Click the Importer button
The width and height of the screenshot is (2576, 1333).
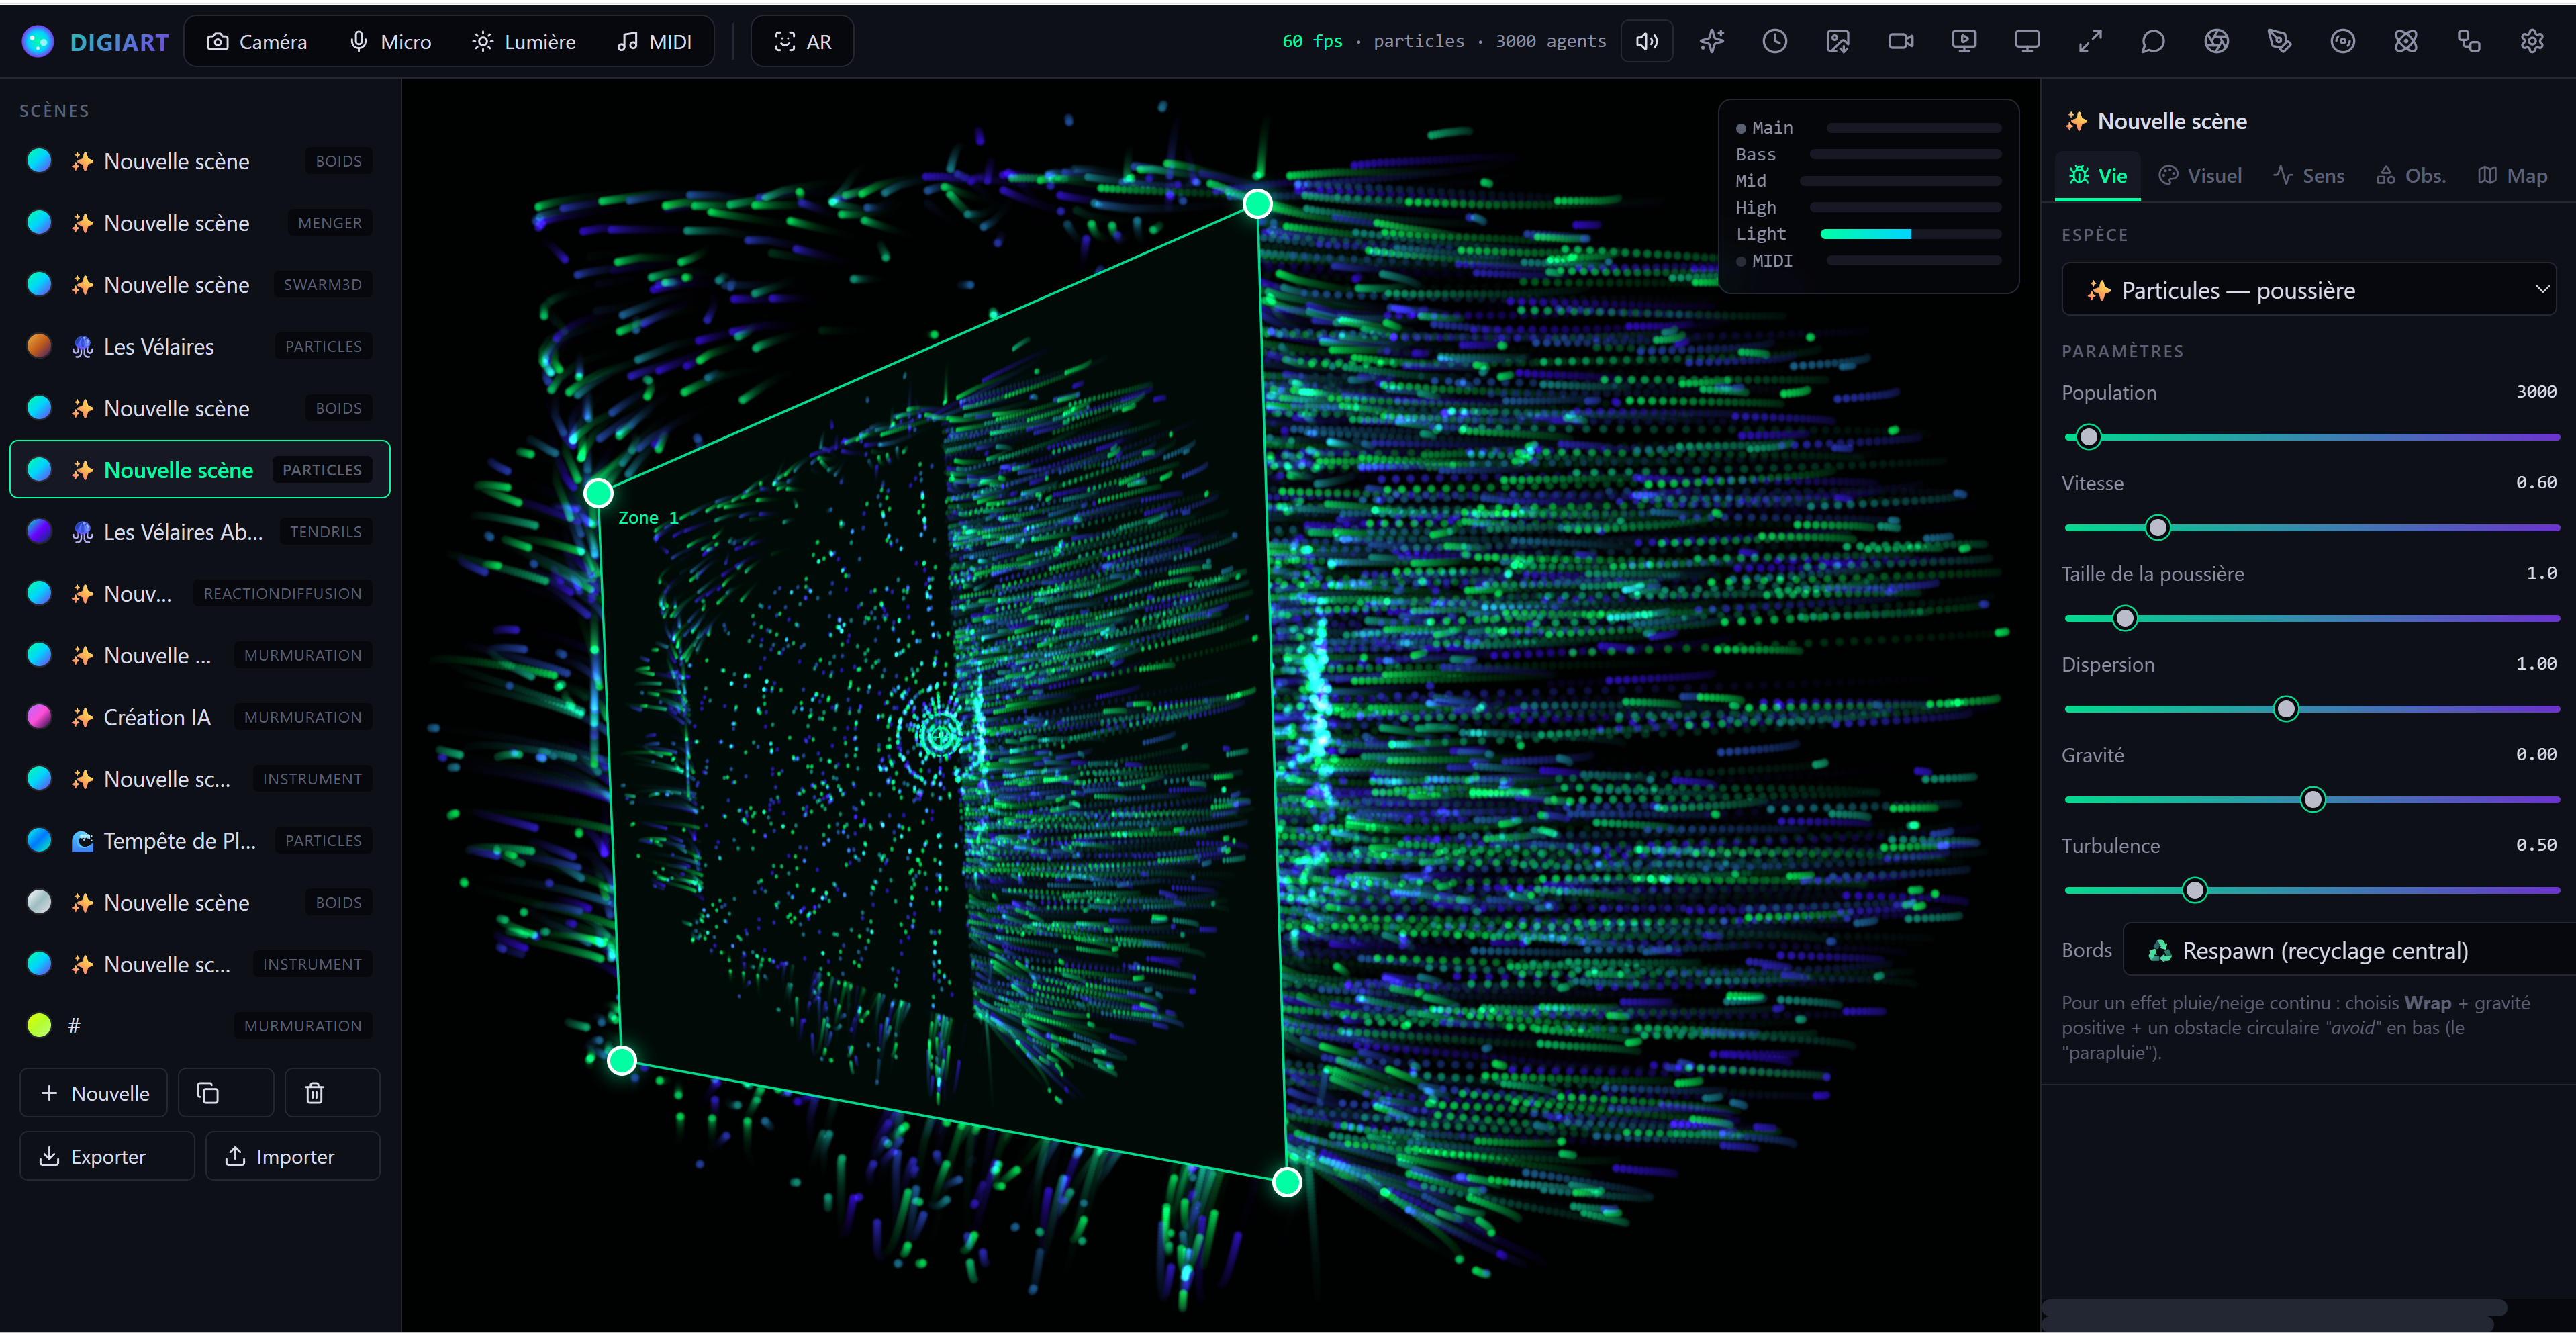[293, 1156]
